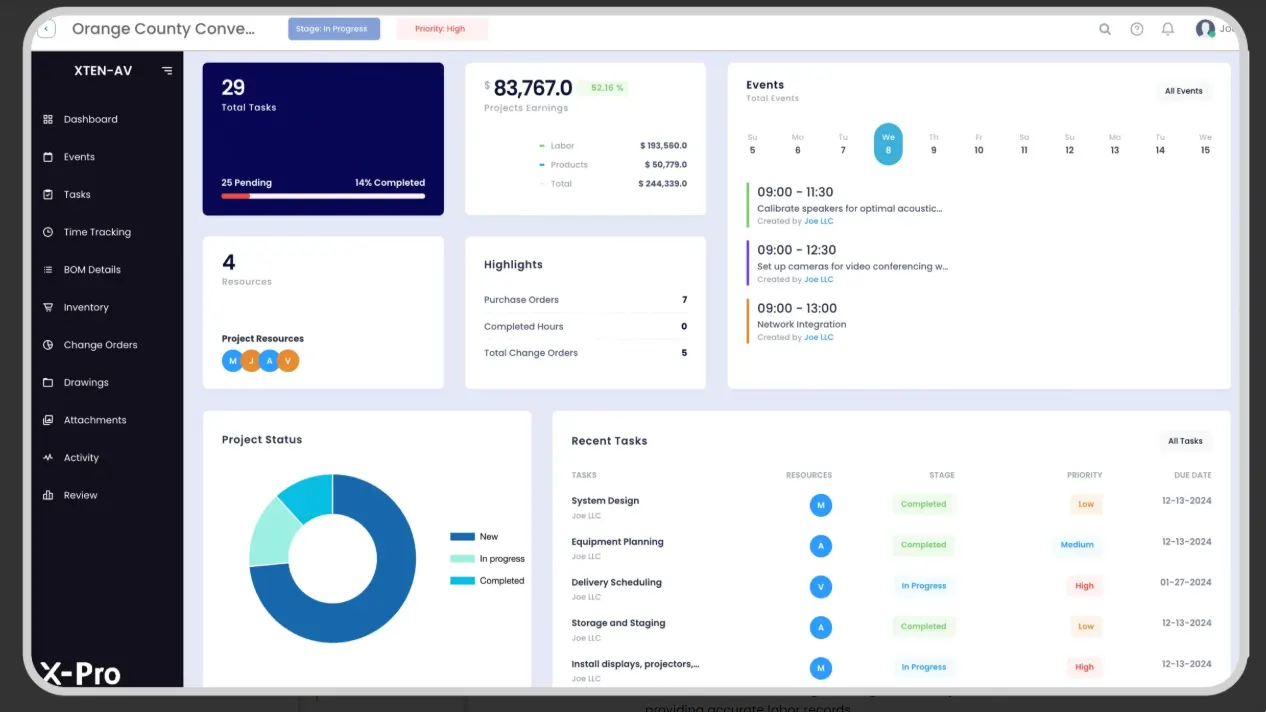Open BOM Details from the sidebar
The height and width of the screenshot is (712, 1266).
[x=92, y=270]
